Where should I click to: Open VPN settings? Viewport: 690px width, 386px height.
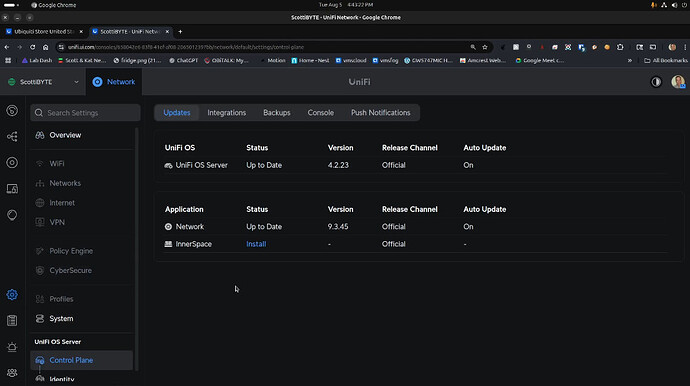pyautogui.click(x=57, y=222)
